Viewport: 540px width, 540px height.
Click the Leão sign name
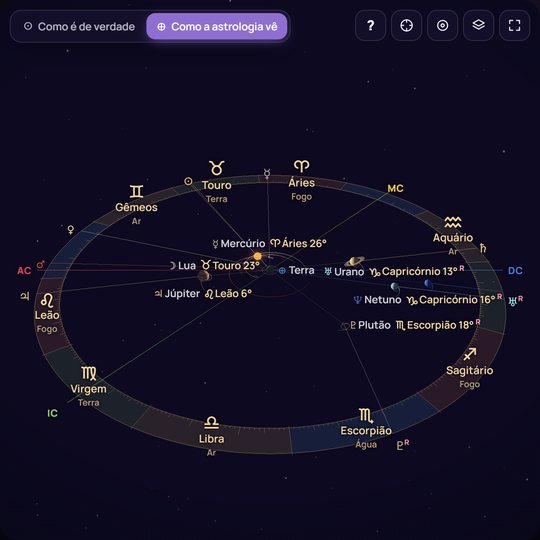click(47, 315)
